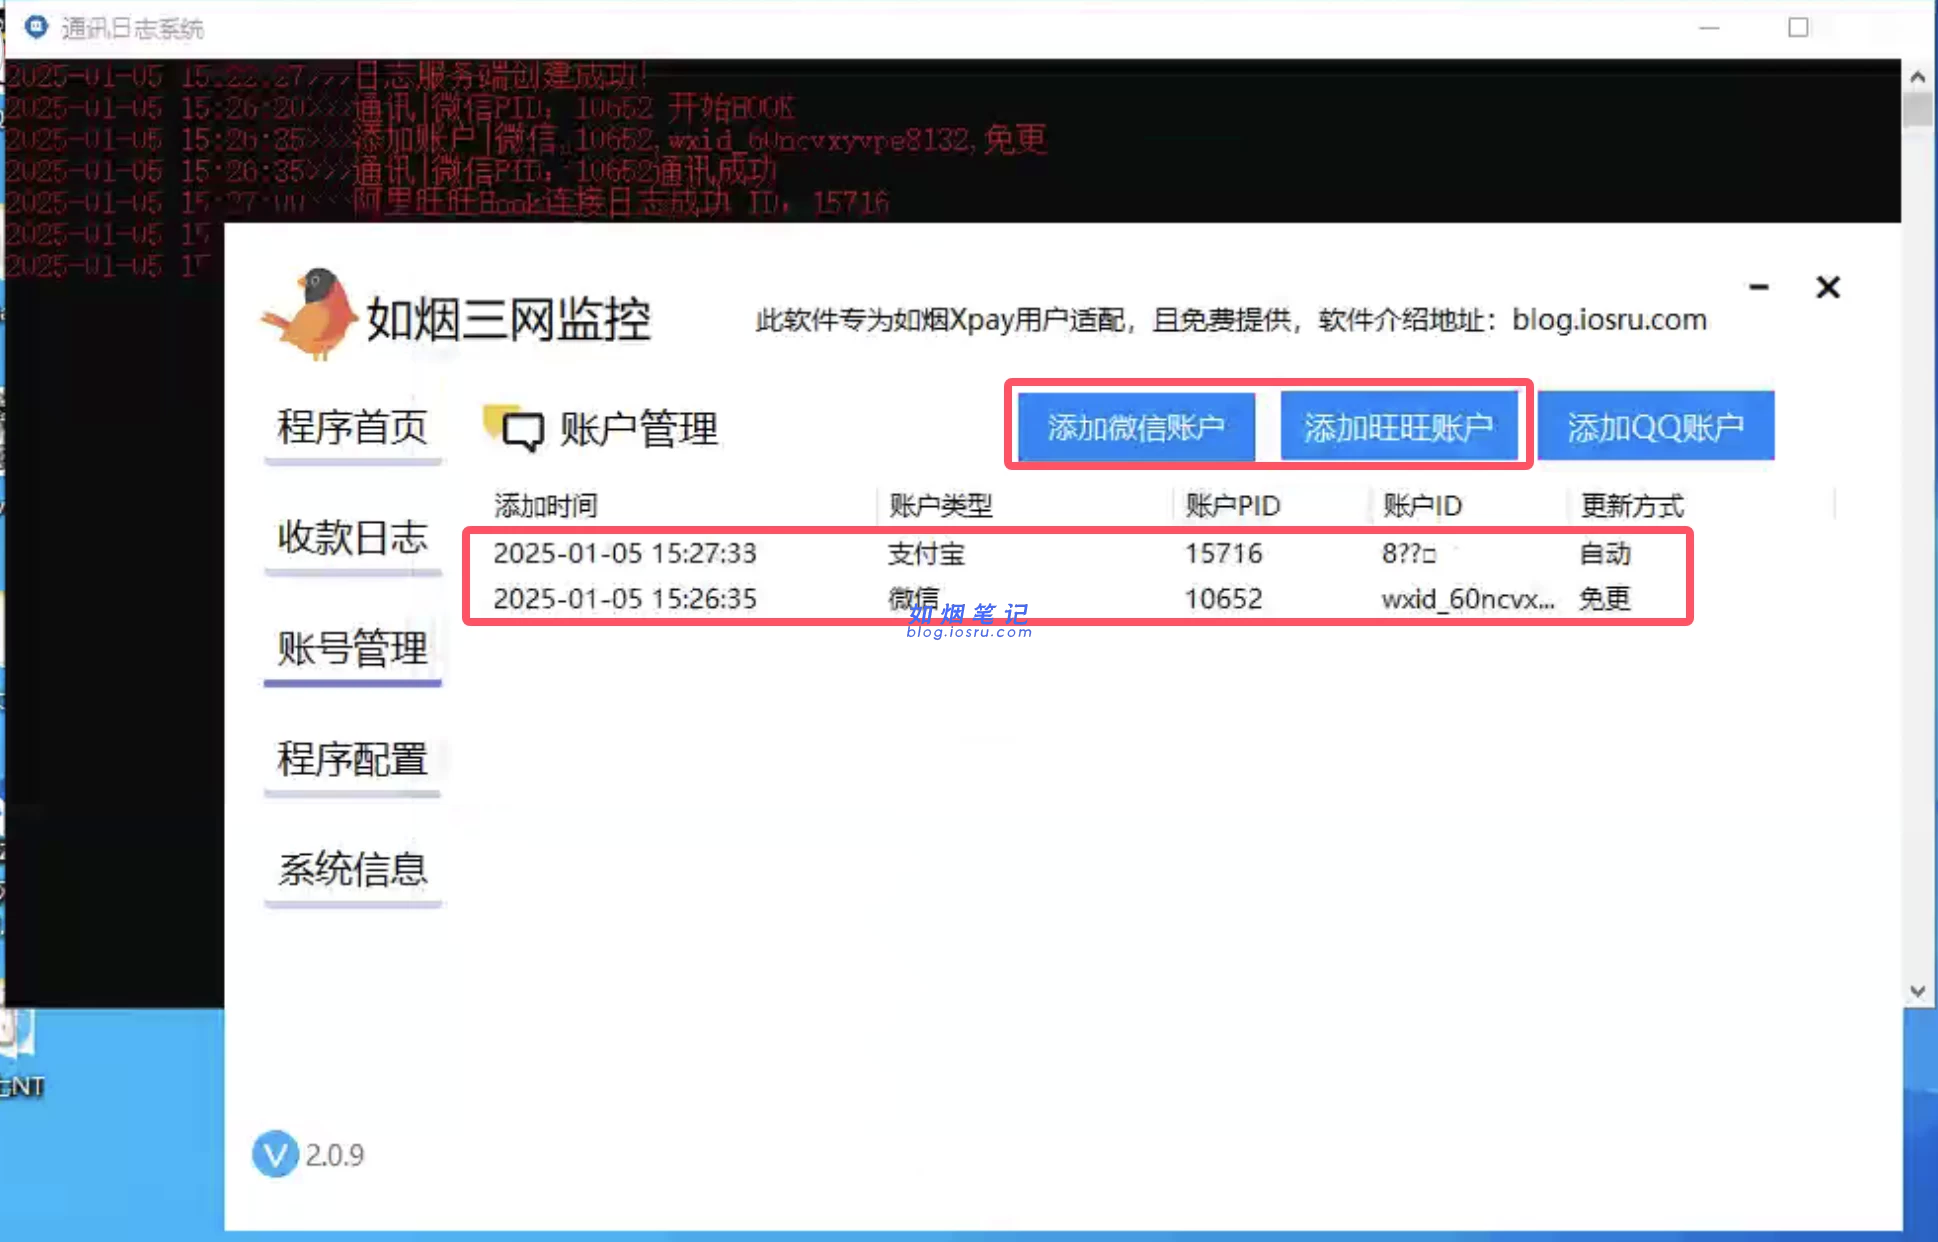1938x1242 pixels.
Task: Click the log window scrollbar down arrow
Action: point(1917,991)
